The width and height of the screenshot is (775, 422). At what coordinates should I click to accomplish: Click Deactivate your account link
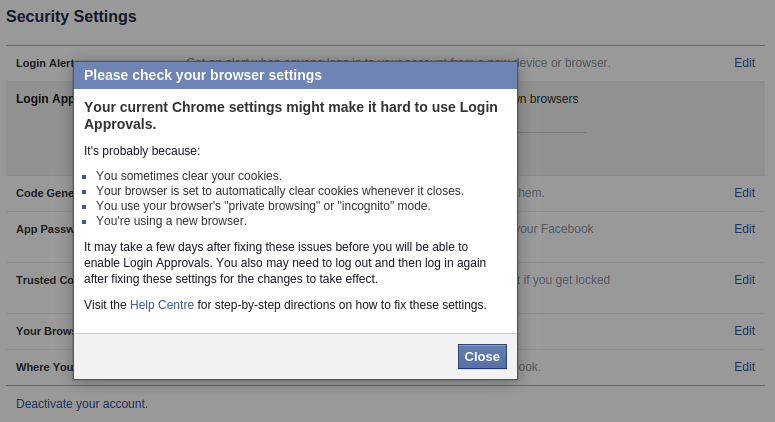82,404
